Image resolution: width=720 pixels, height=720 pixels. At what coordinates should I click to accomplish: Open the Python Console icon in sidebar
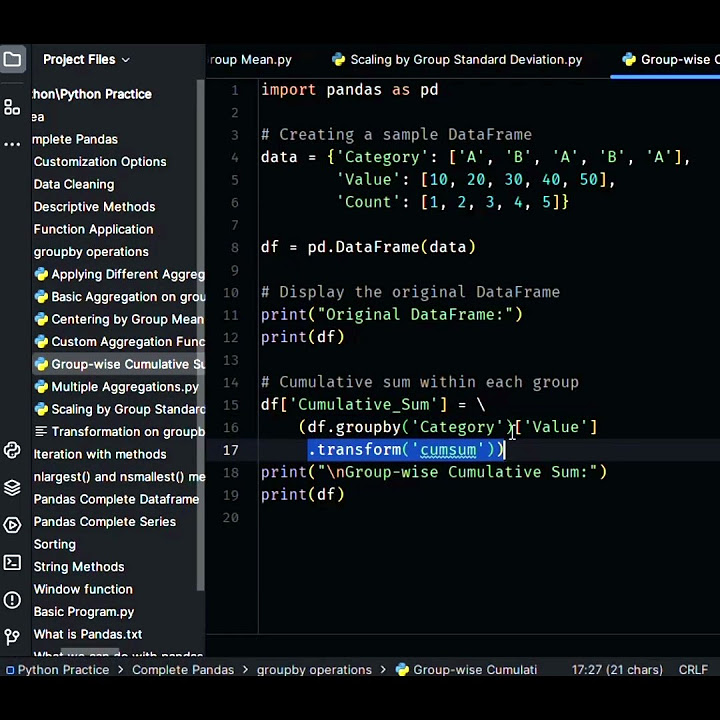point(12,450)
